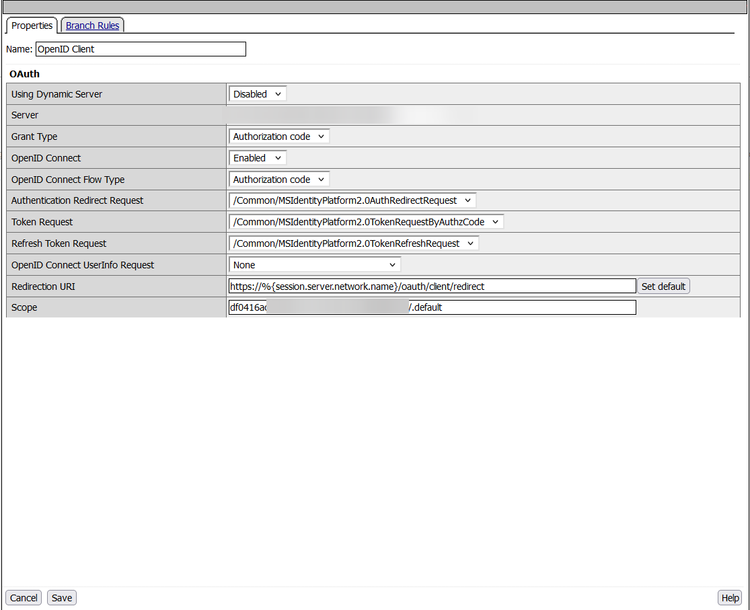This screenshot has width=750, height=610.
Task: Open the Grant Type dropdown
Action: pyautogui.click(x=279, y=136)
